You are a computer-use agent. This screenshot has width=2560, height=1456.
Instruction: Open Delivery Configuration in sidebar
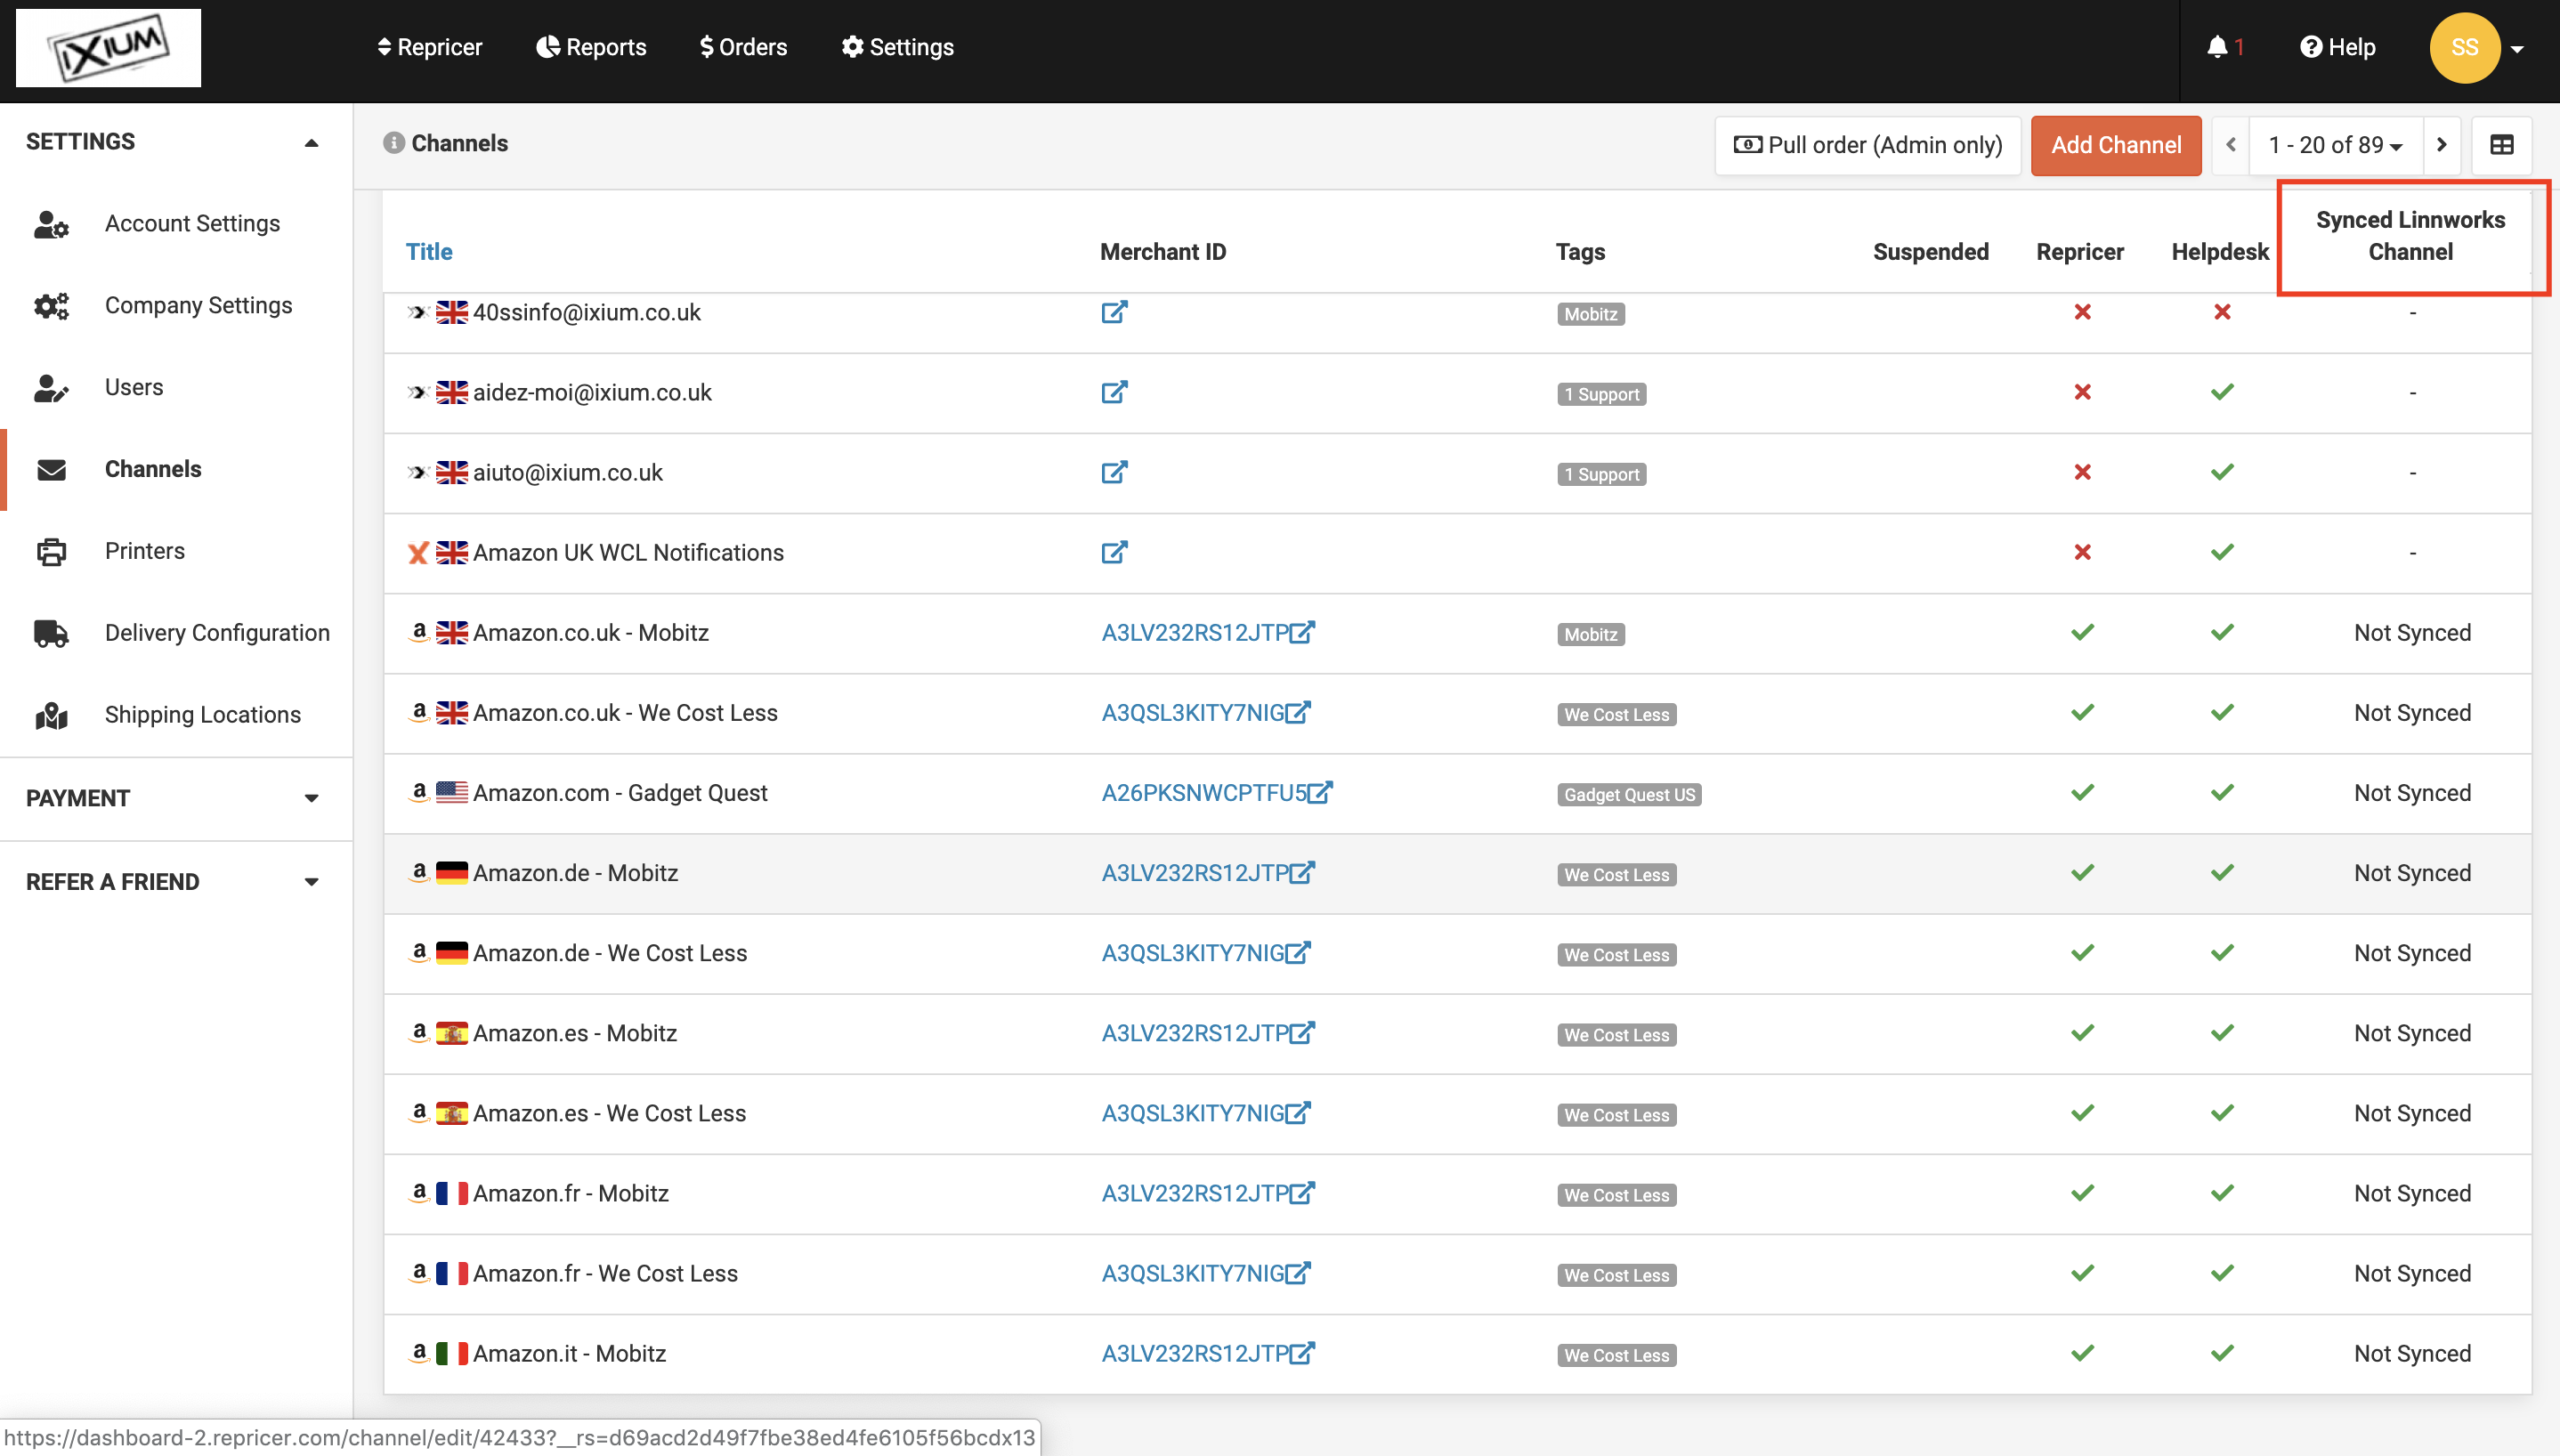coord(217,633)
